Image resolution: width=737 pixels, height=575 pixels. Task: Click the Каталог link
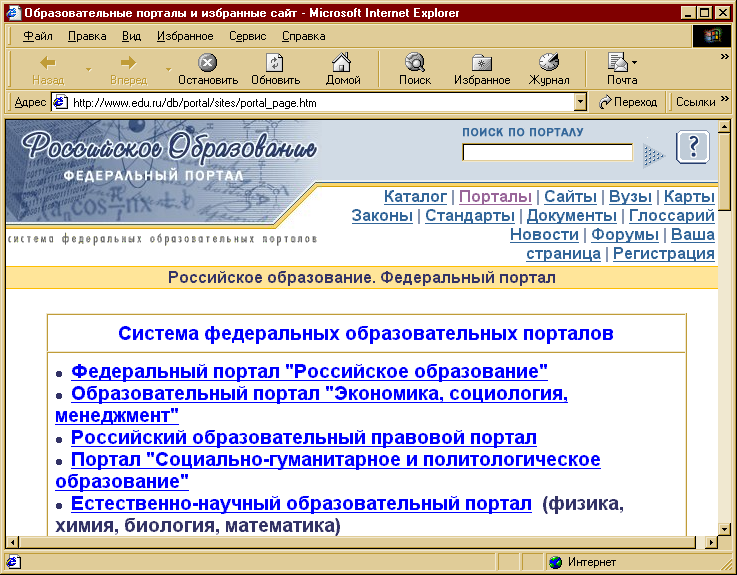point(415,196)
